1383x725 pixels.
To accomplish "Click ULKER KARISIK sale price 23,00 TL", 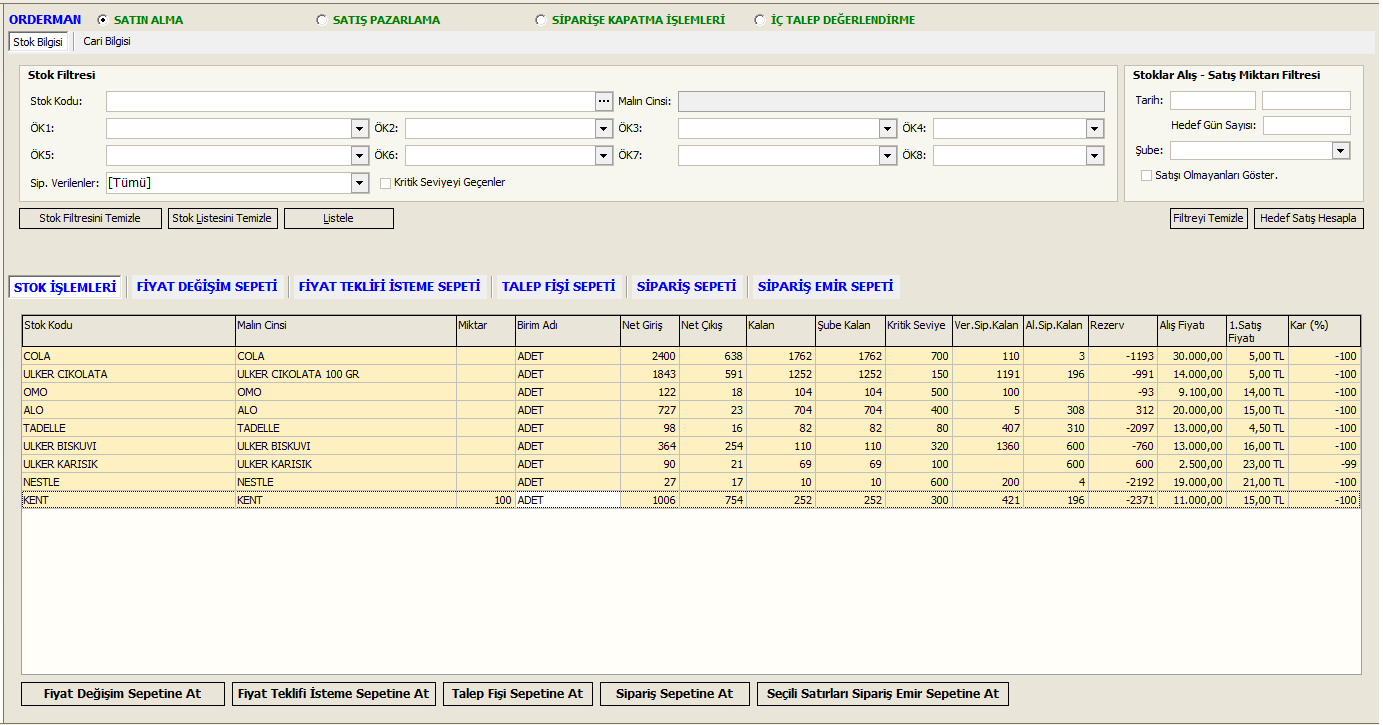I will [1257, 464].
